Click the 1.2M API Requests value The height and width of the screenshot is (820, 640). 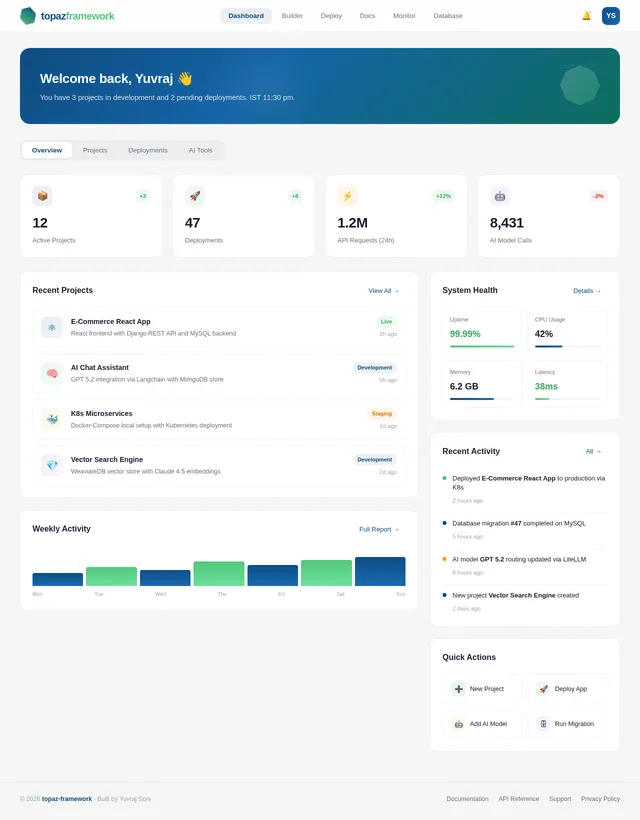point(352,223)
